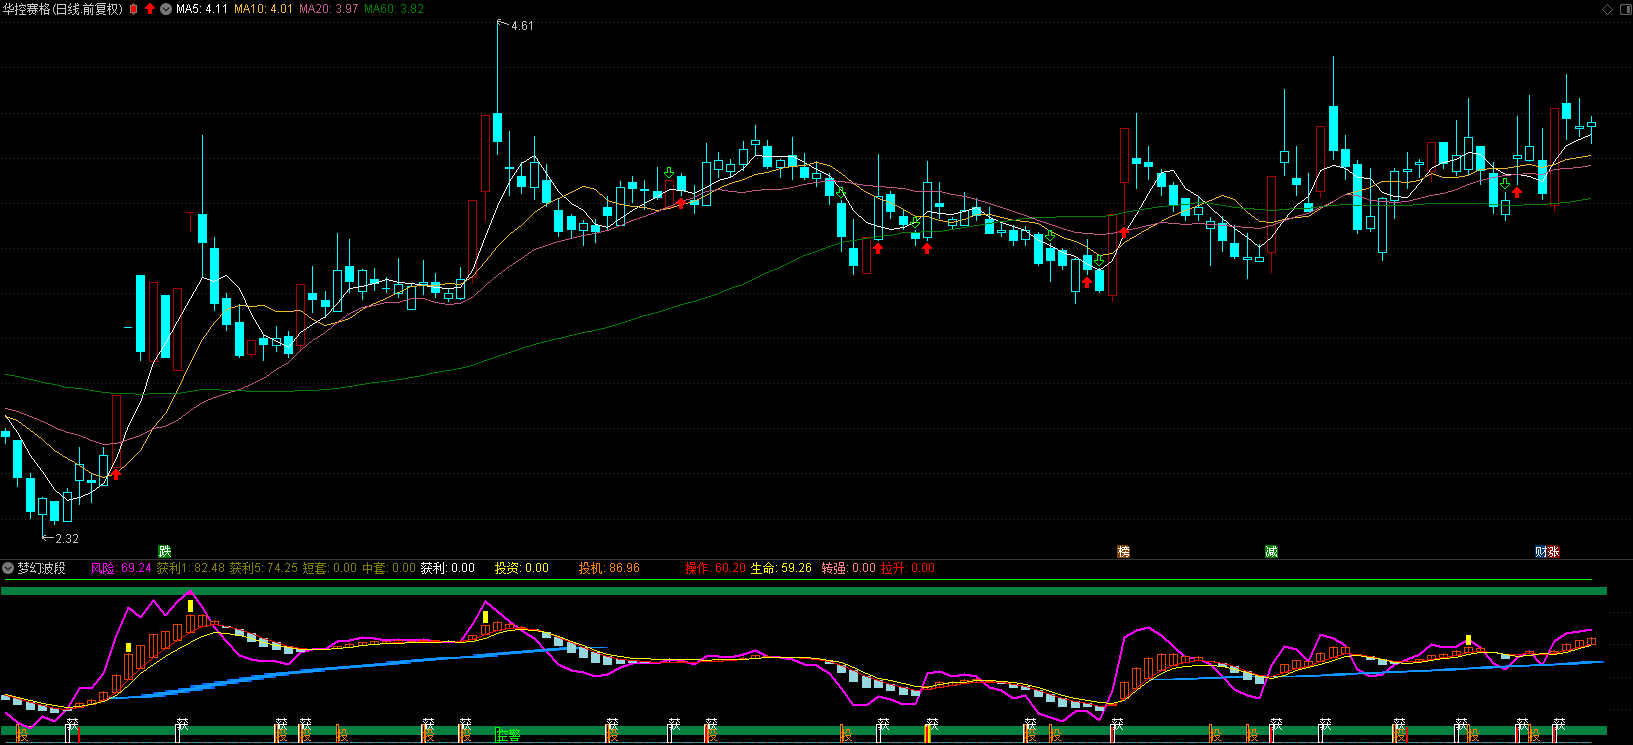The height and width of the screenshot is (745, 1633).
Task: Click the 梦幻波段 indicator name
Action: (x=41, y=568)
